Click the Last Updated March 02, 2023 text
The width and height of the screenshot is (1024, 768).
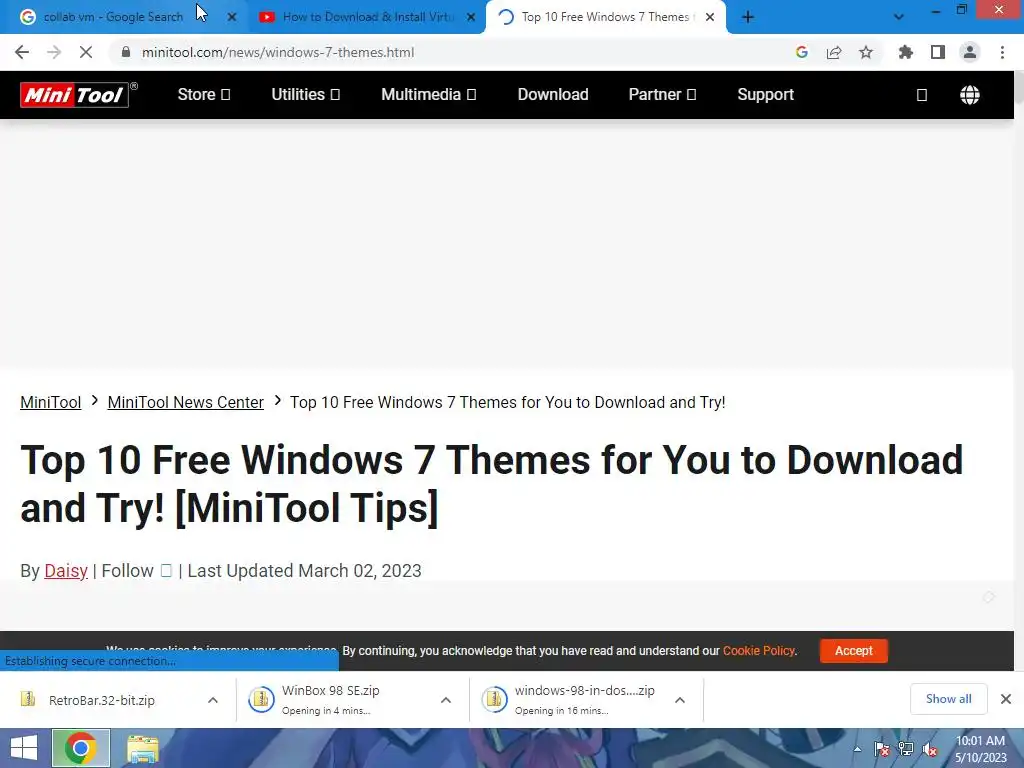tap(304, 571)
